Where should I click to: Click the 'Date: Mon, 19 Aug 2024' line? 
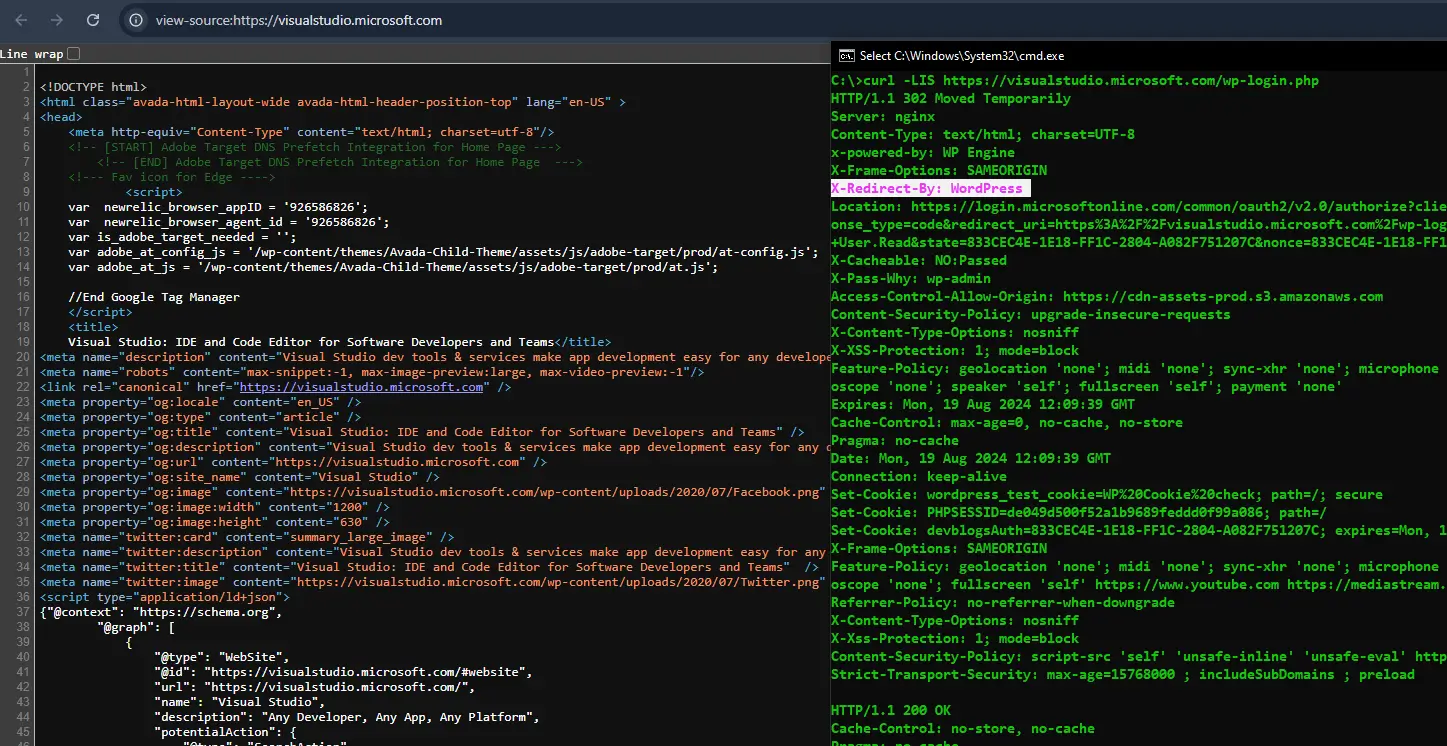(x=971, y=458)
